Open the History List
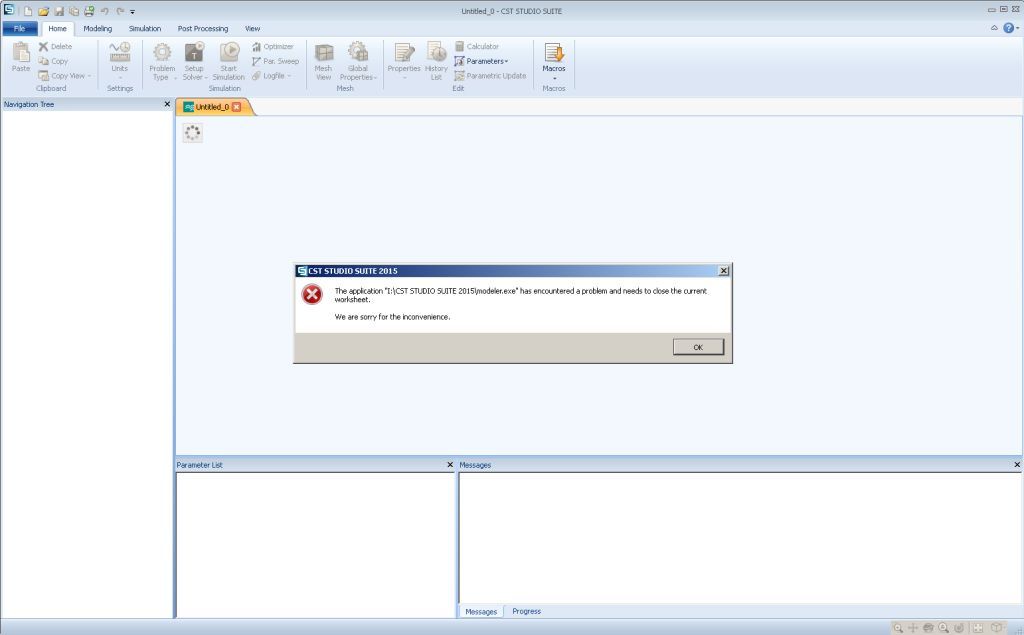 coord(436,61)
